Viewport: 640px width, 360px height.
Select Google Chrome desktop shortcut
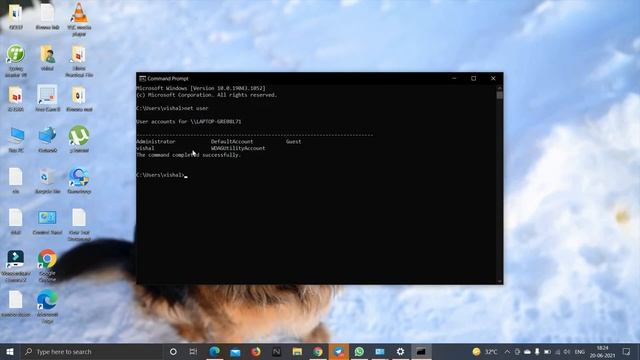click(x=47, y=265)
